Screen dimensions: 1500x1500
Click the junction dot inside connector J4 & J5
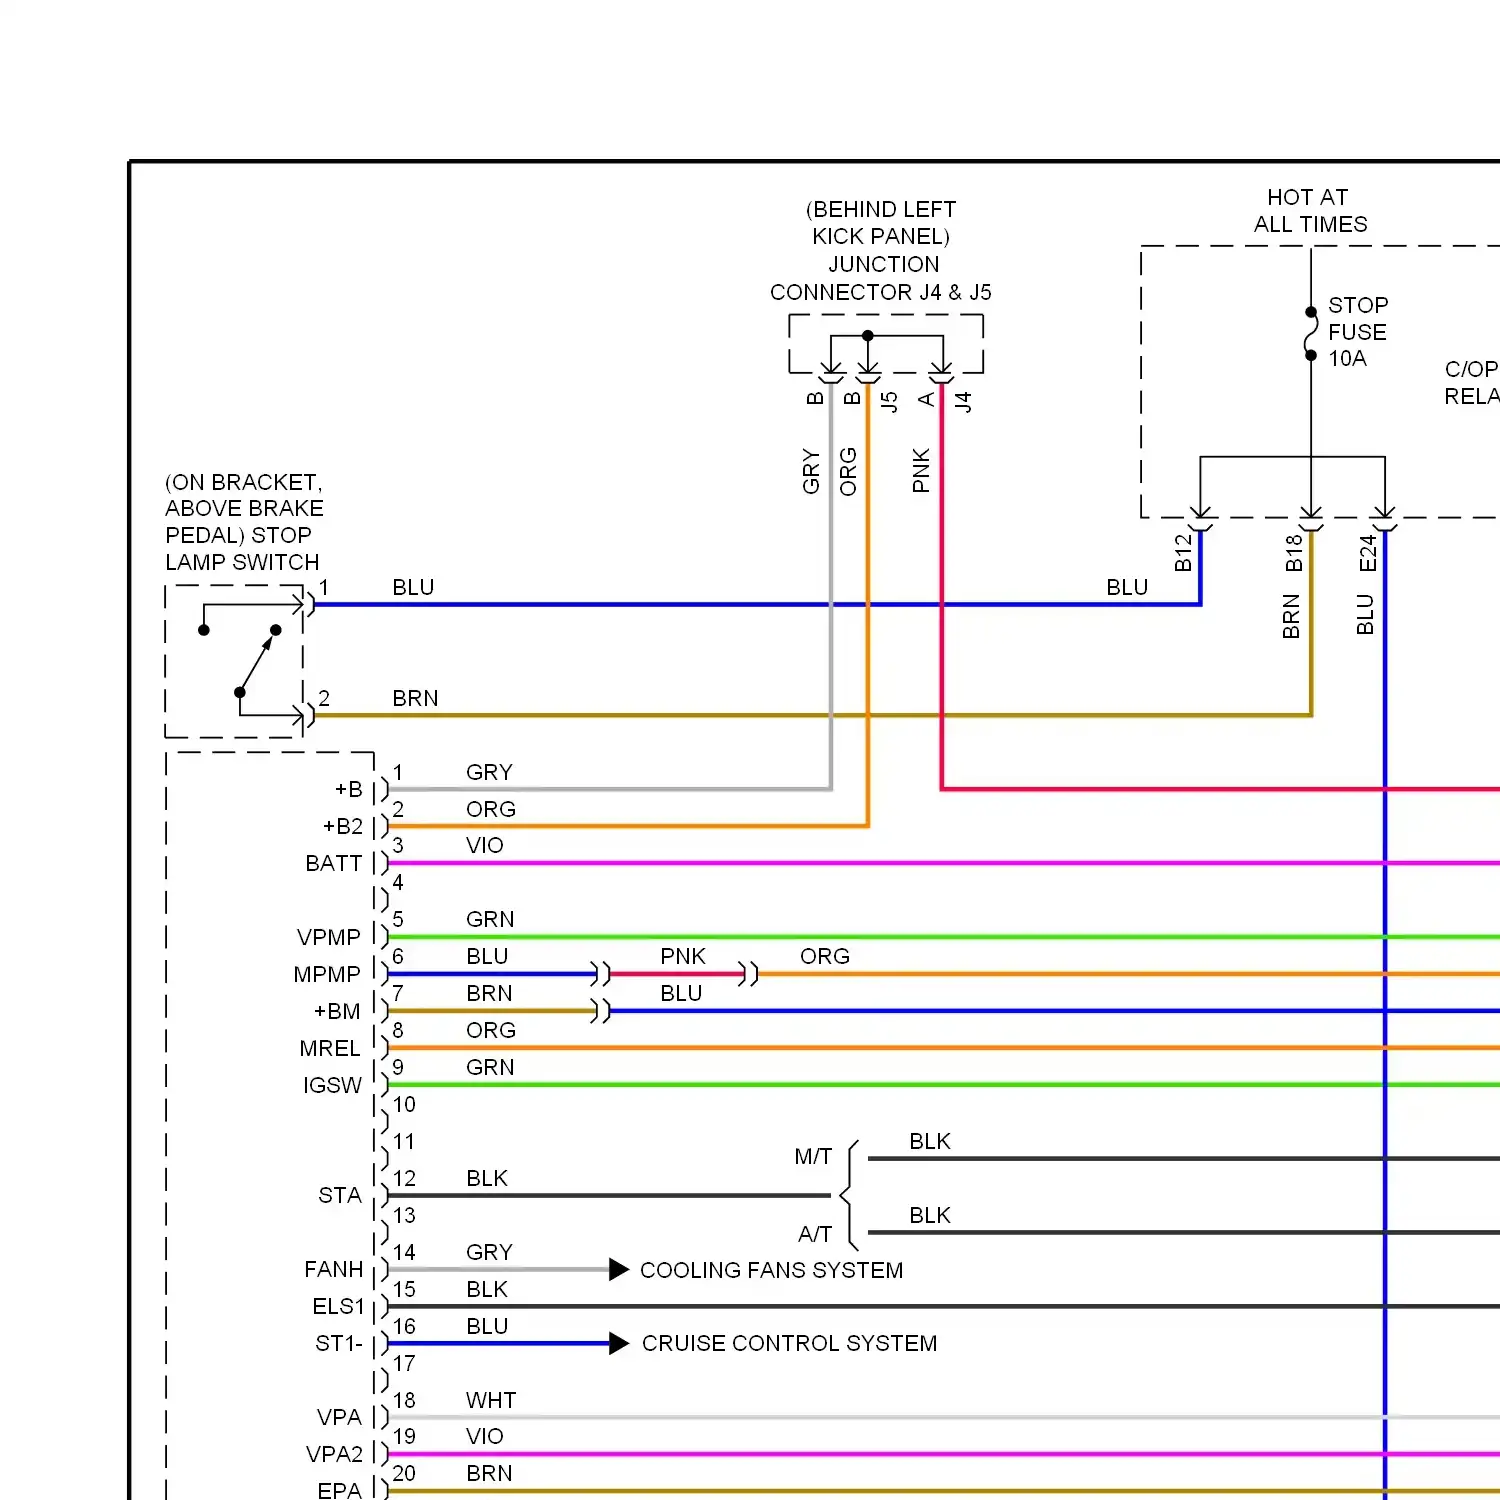point(868,336)
